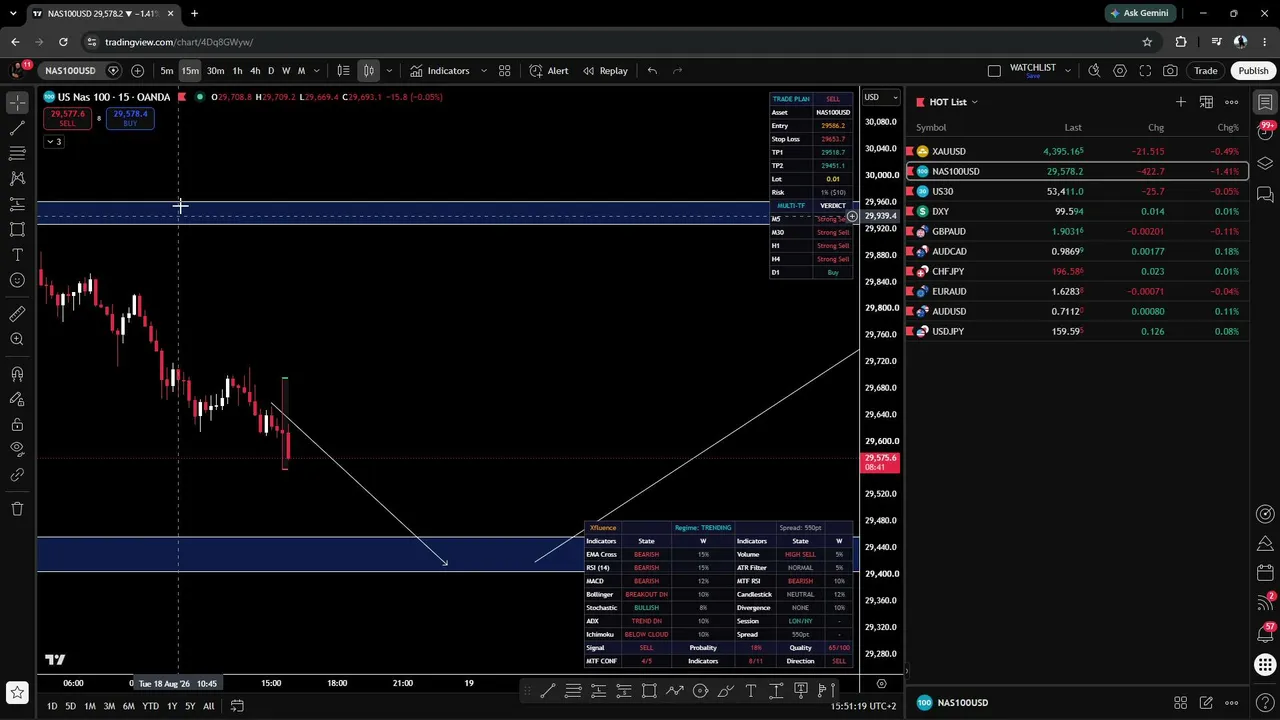Select the 30m timeframe

(215, 71)
